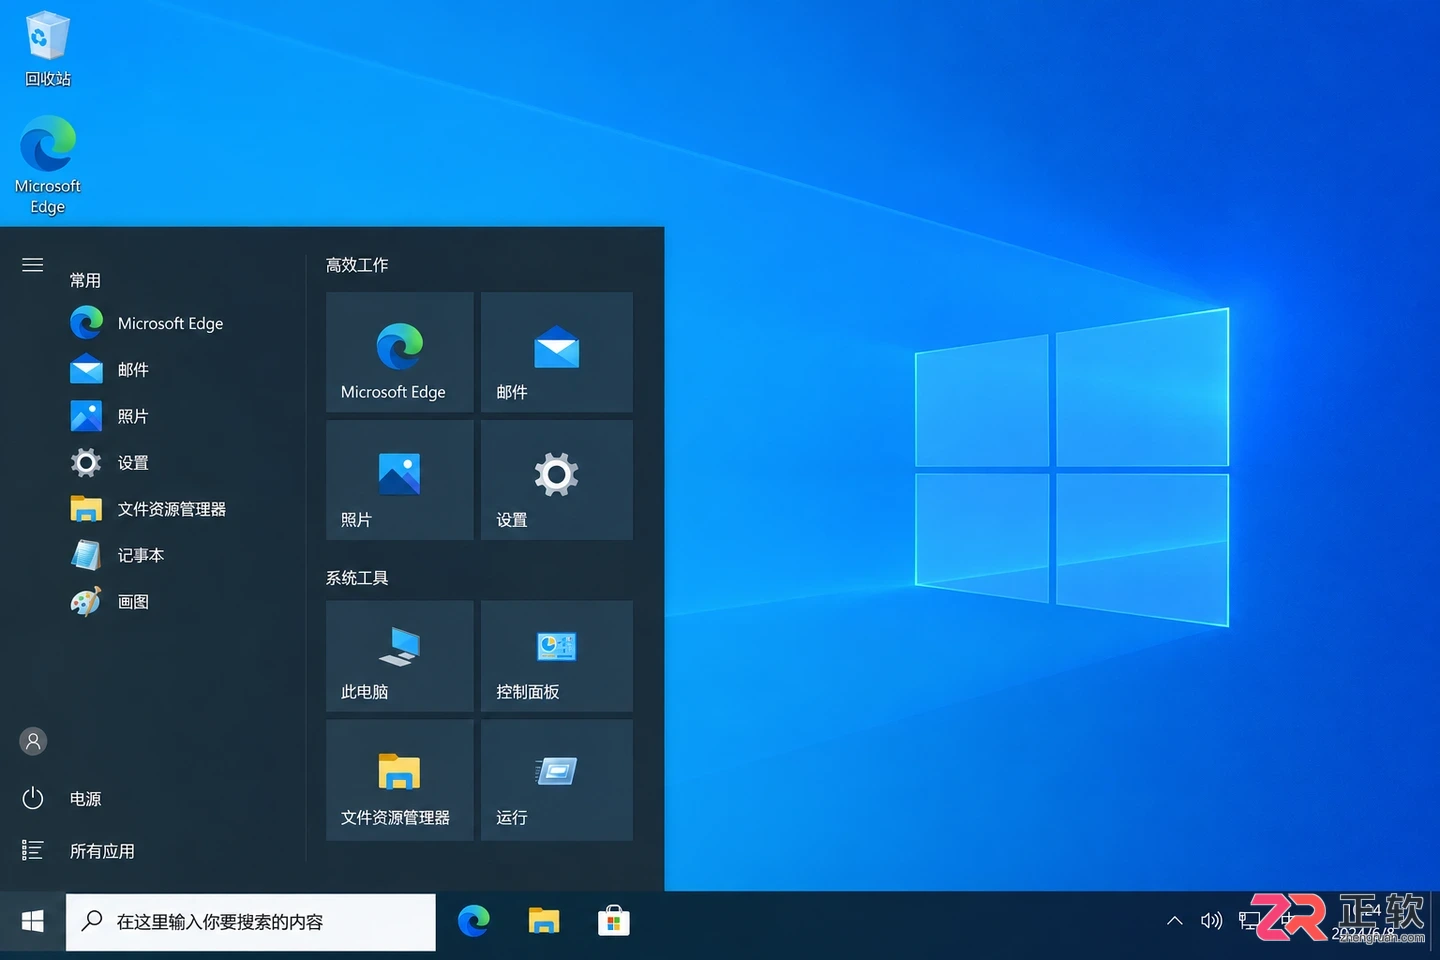Open 照片 in the 常用 list

point(110,416)
